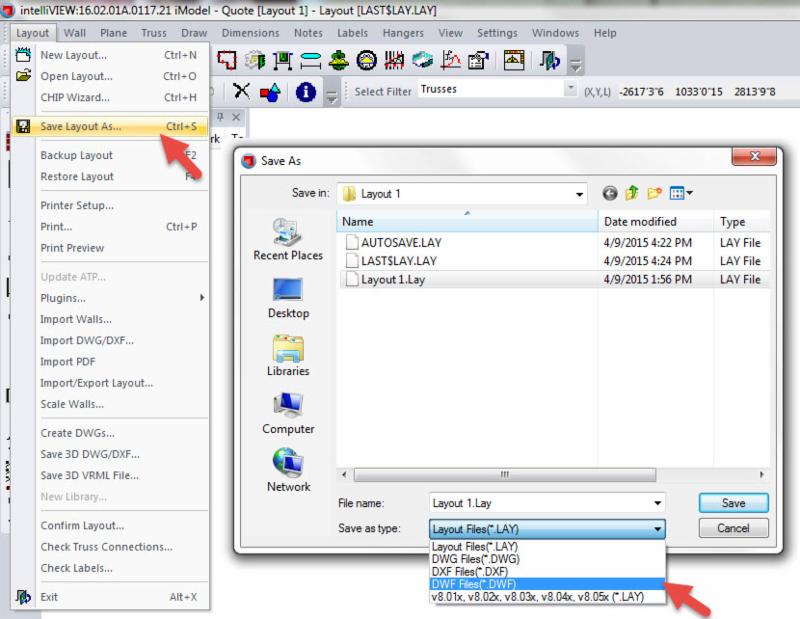The image size is (800, 619).
Task: Go up one folder level in Save As
Action: (x=632, y=193)
